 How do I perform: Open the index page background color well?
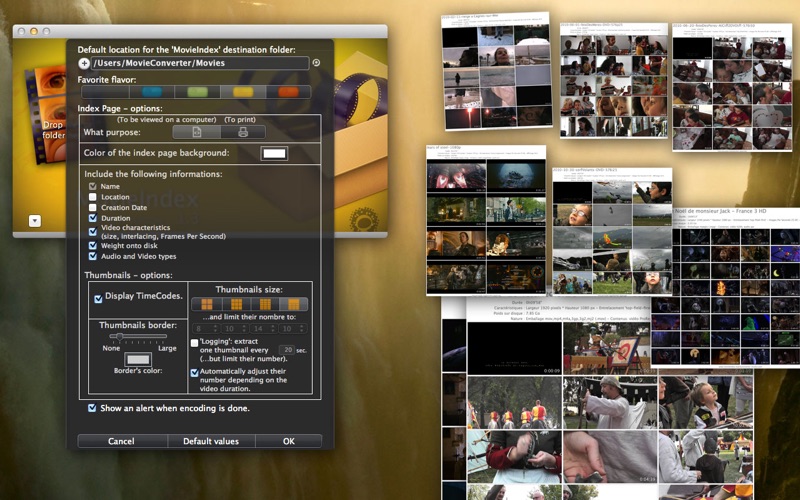pyautogui.click(x=274, y=153)
